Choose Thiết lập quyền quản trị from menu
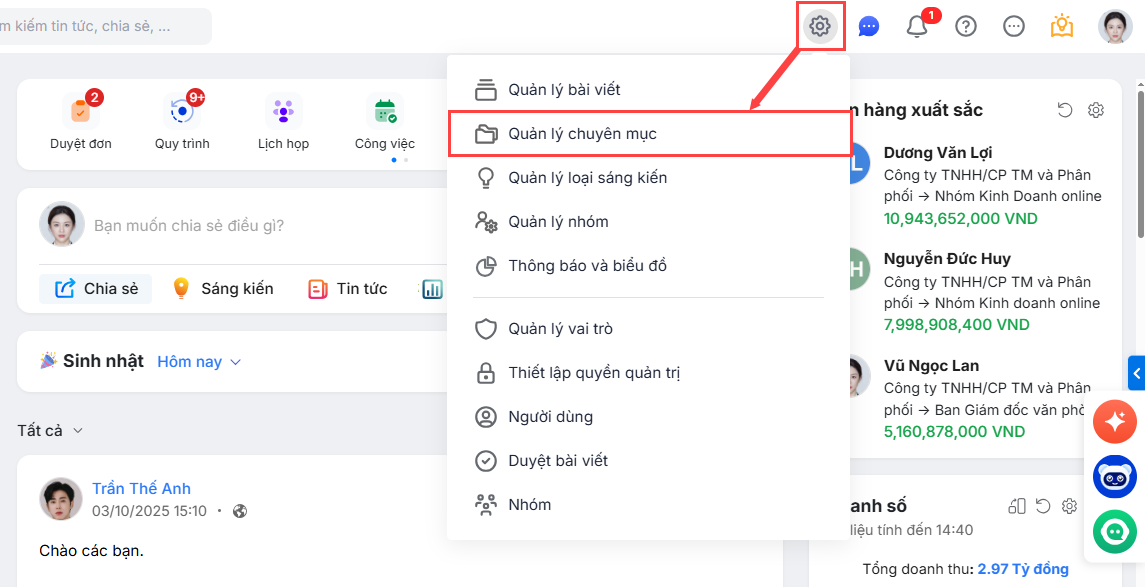The image size is (1145, 587). click(593, 373)
